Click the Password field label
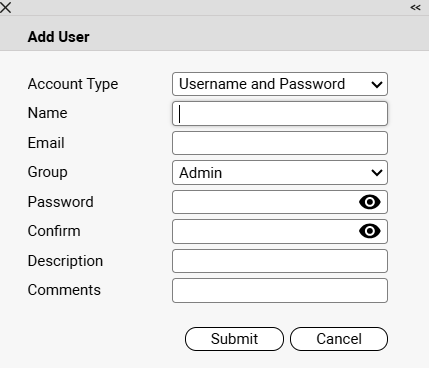 (61, 202)
